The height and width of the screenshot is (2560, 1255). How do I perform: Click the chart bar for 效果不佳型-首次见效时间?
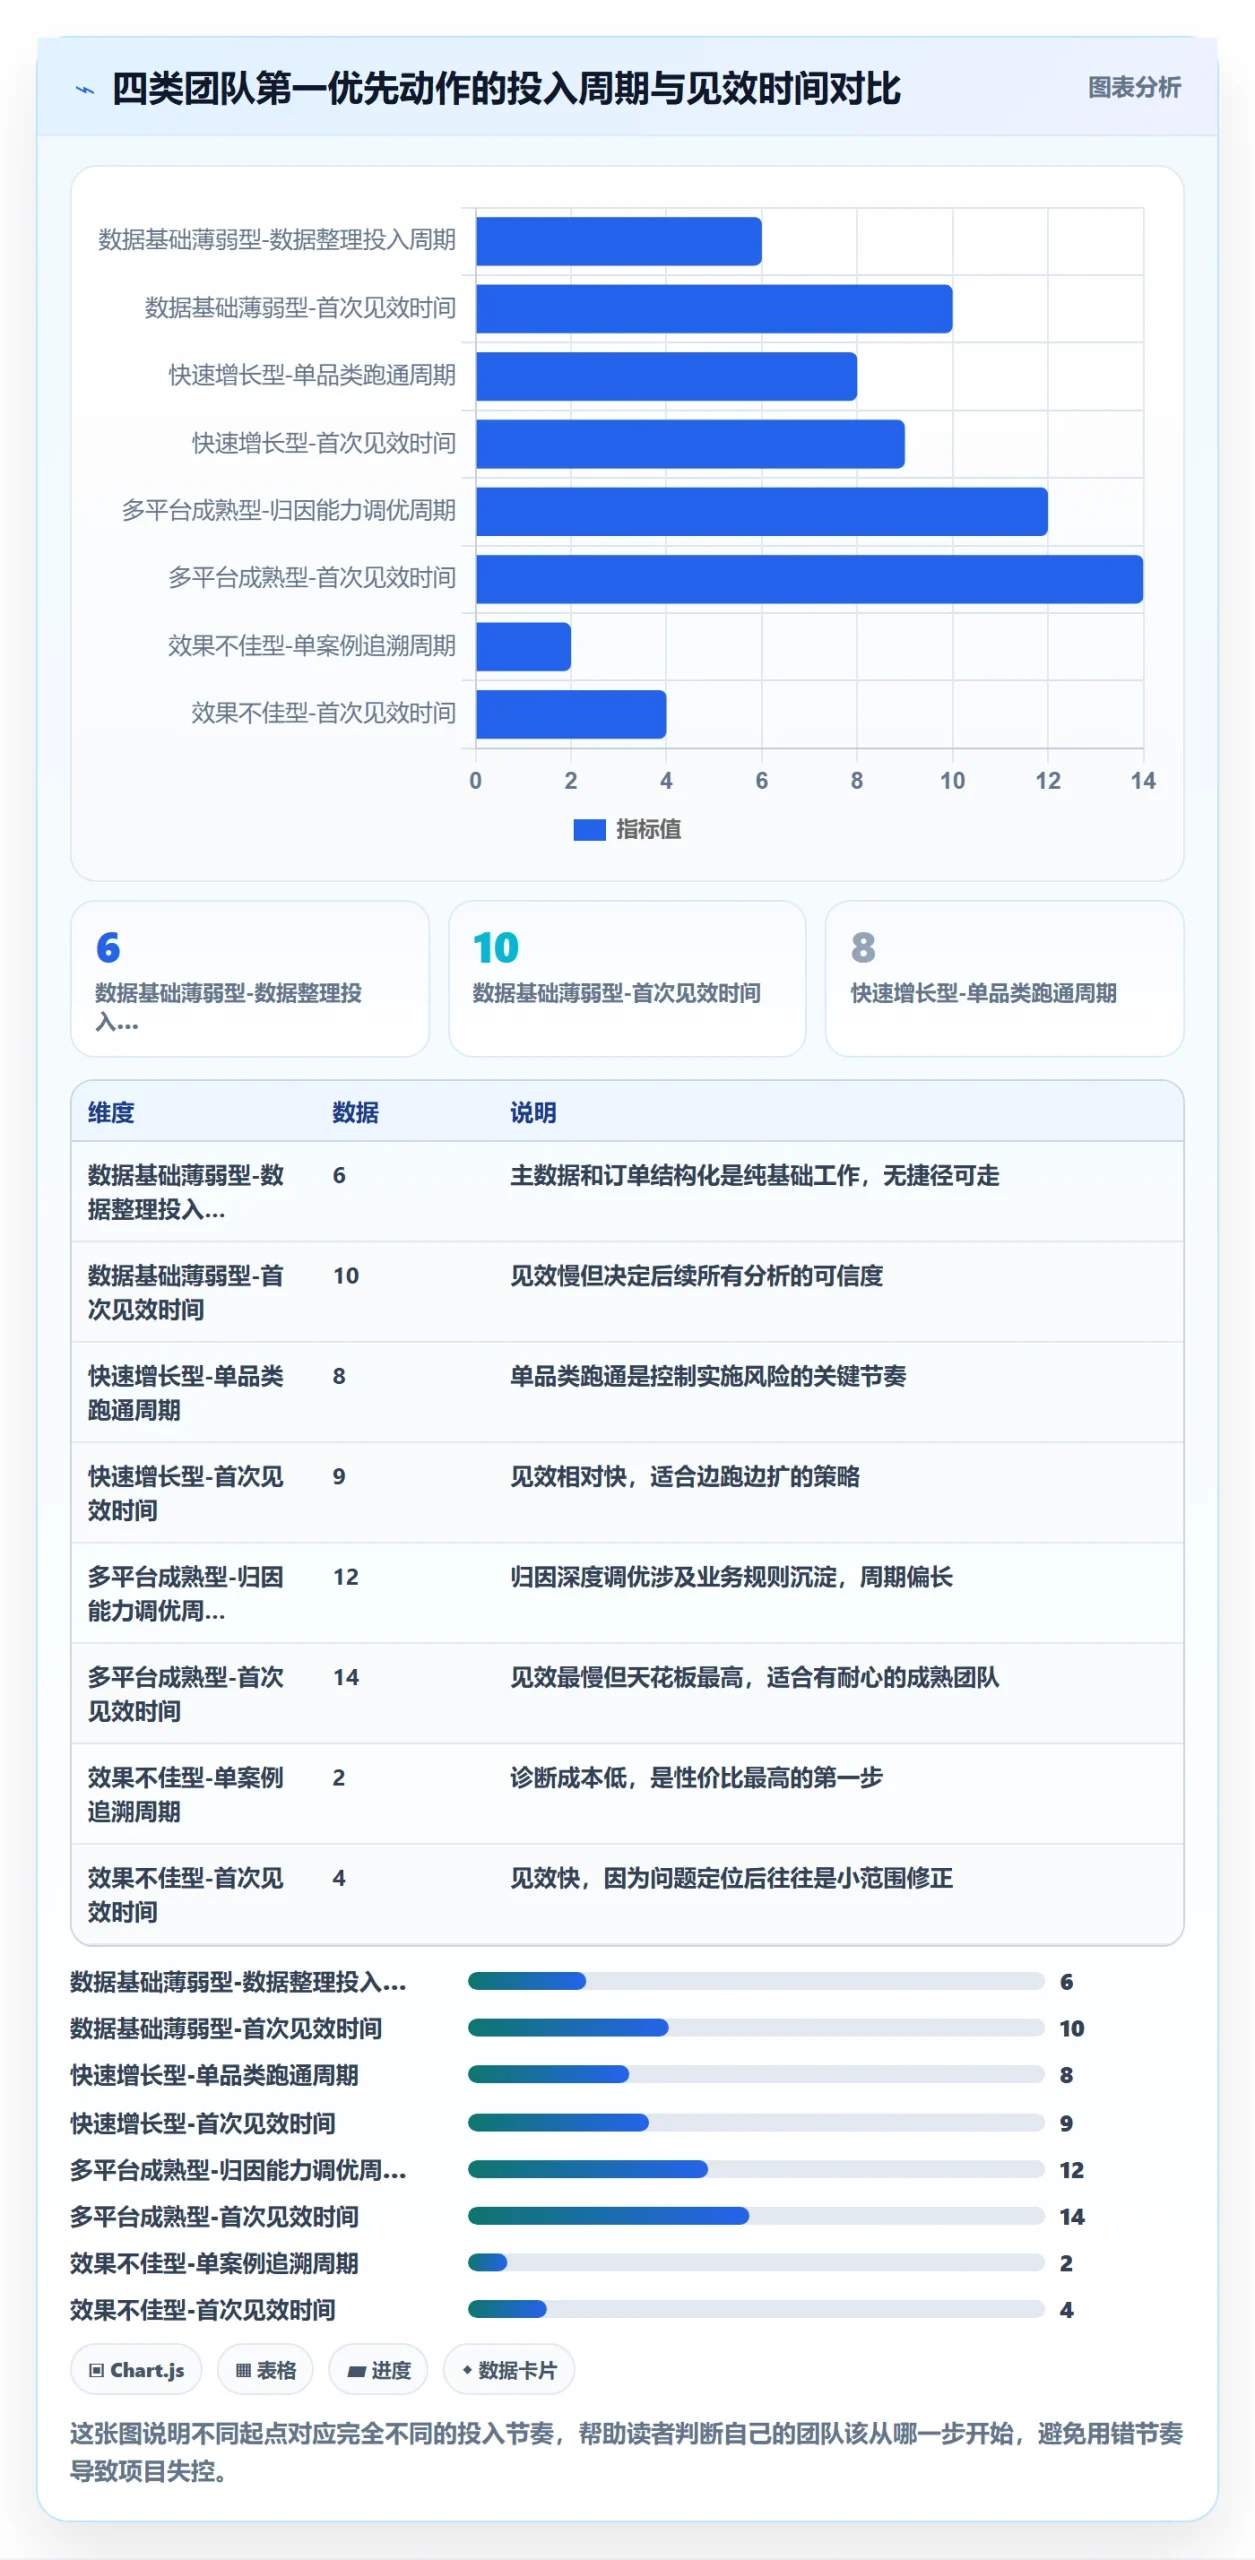pyautogui.click(x=571, y=714)
